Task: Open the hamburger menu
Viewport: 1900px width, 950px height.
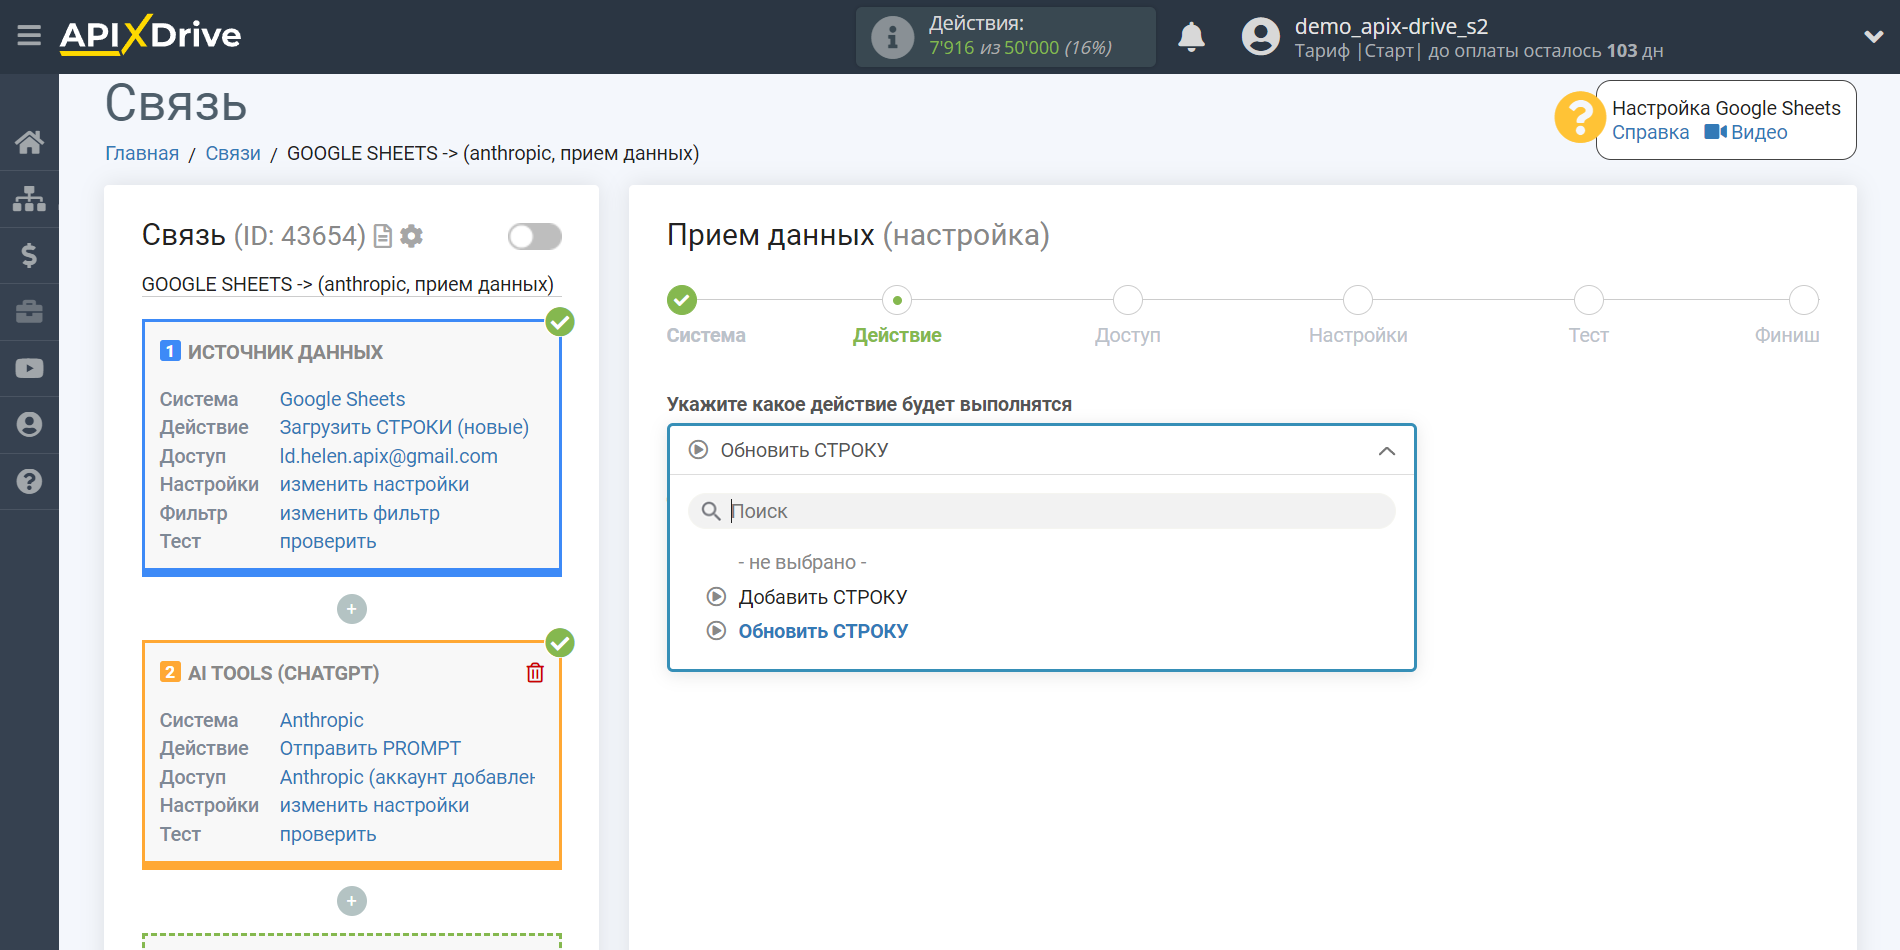Action: click(29, 36)
